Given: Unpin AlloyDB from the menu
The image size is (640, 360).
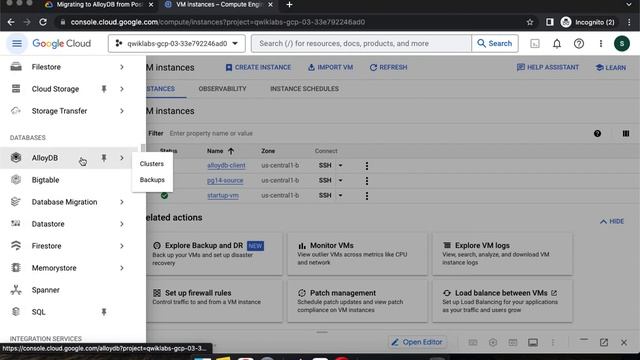Looking at the screenshot, I should (104, 158).
